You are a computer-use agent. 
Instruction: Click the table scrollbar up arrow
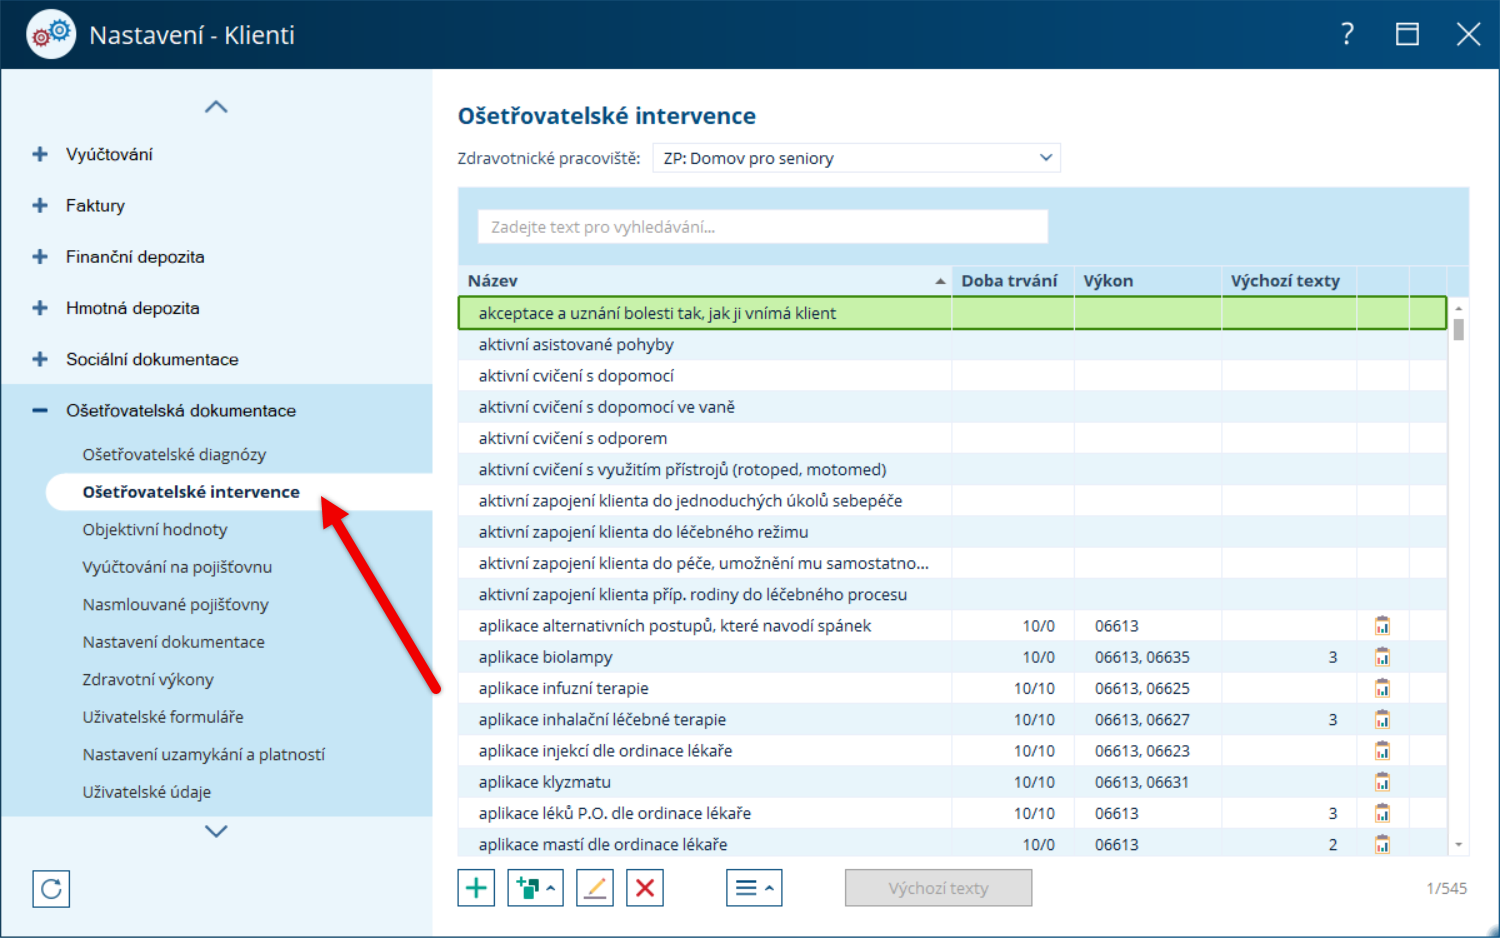click(x=1459, y=308)
